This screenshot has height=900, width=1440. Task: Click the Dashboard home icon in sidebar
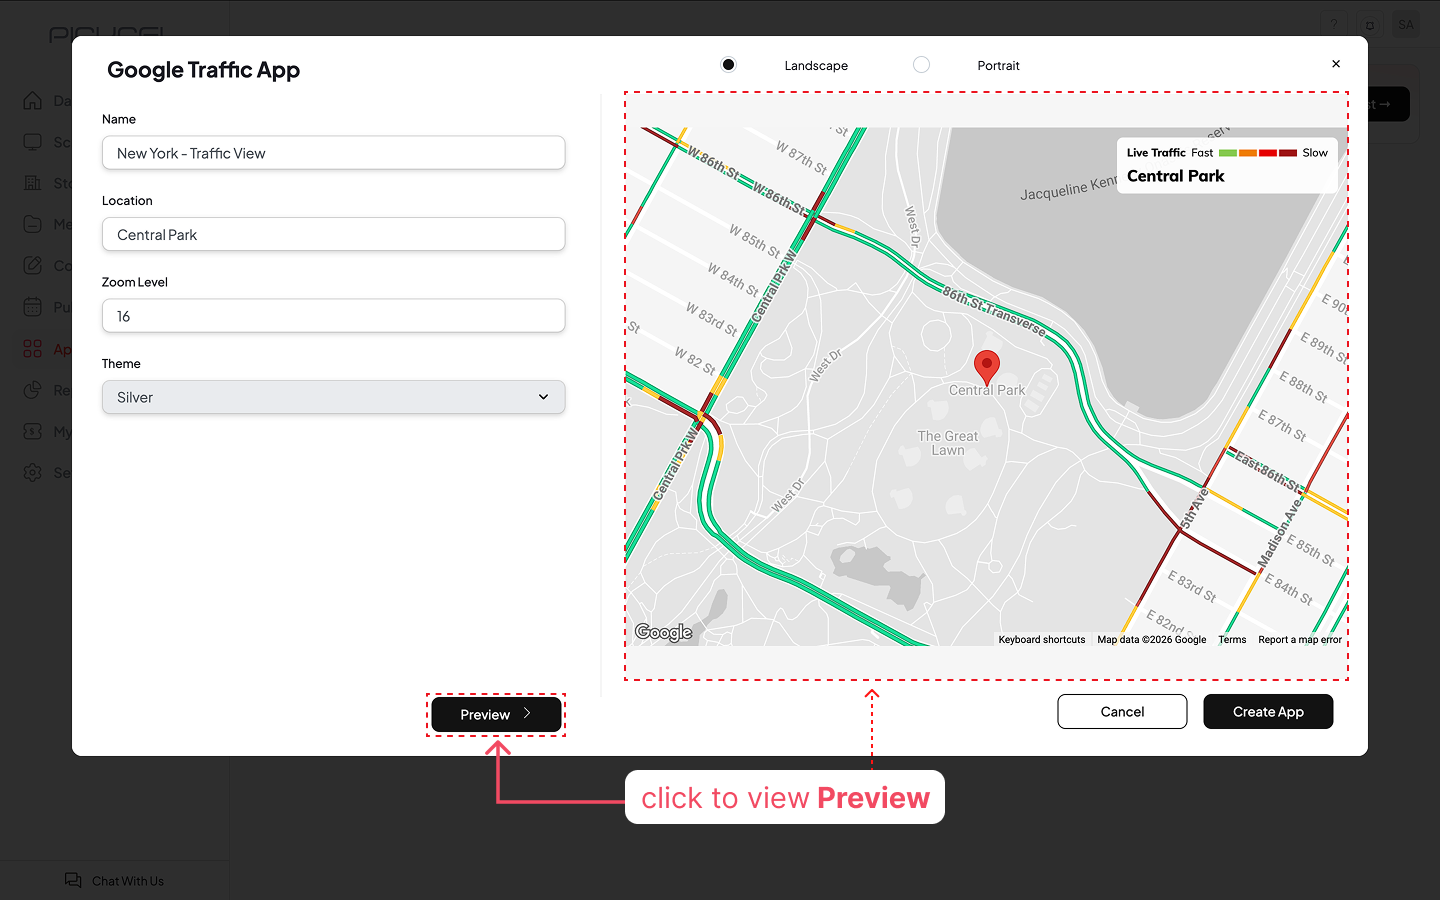33,100
